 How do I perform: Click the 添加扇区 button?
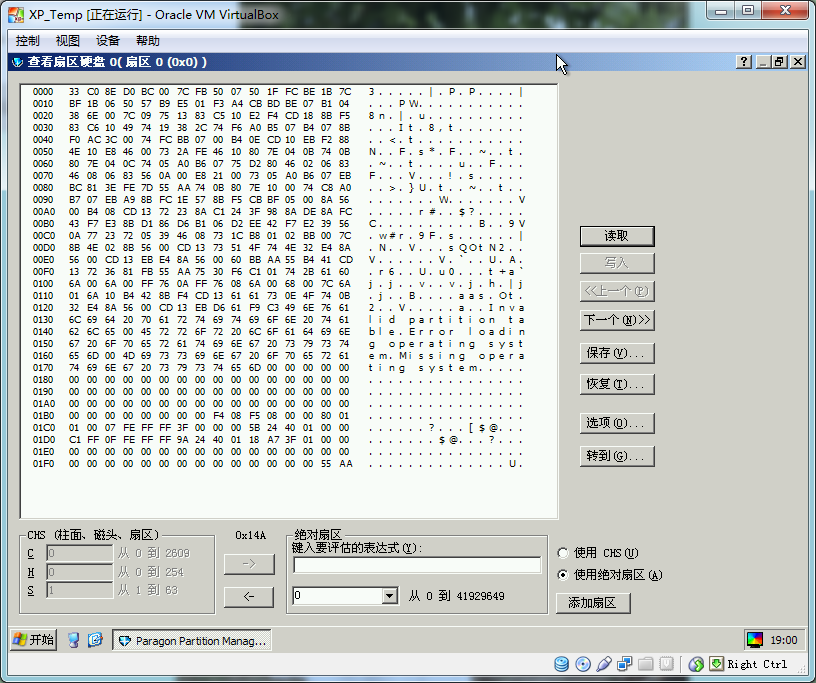pos(593,603)
